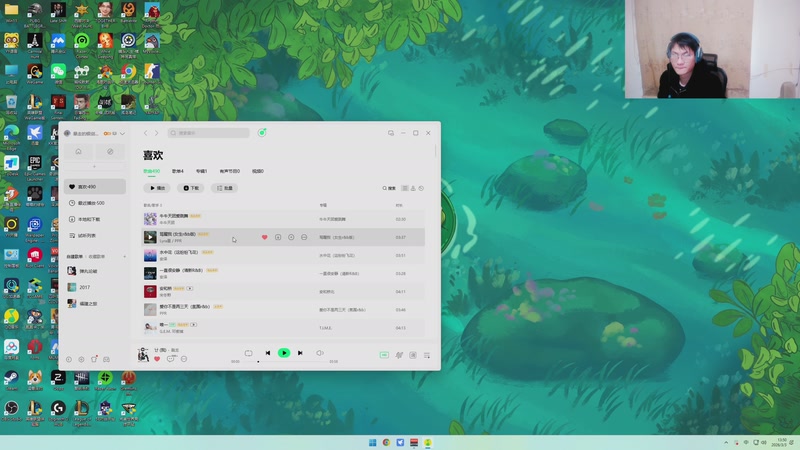Skip to the next track

point(300,353)
